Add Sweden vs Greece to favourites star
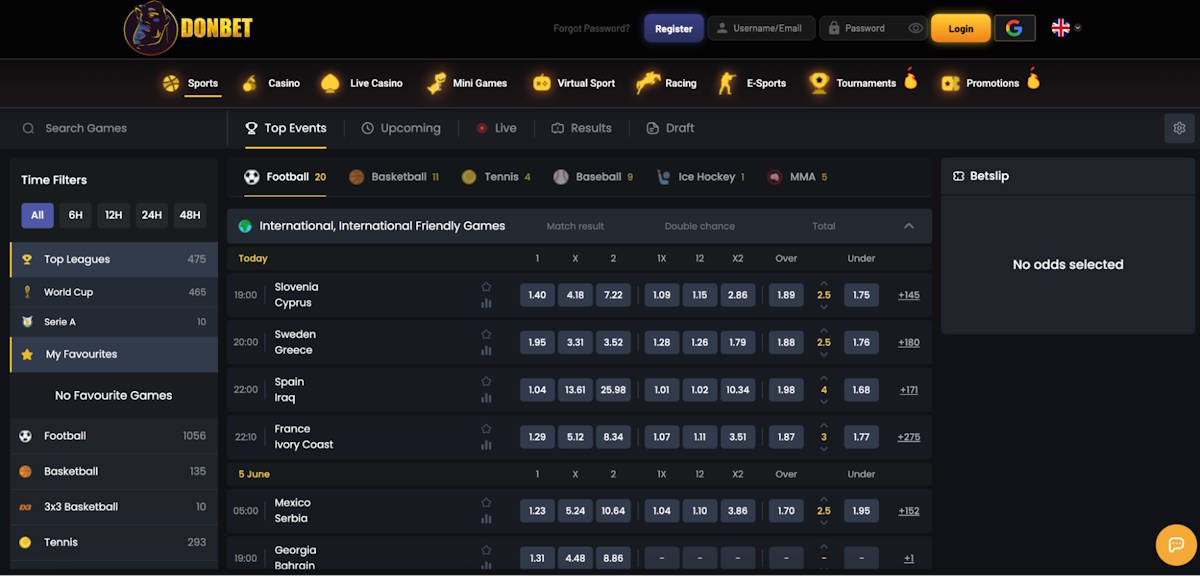This screenshot has height=576, width=1200. pos(486,334)
